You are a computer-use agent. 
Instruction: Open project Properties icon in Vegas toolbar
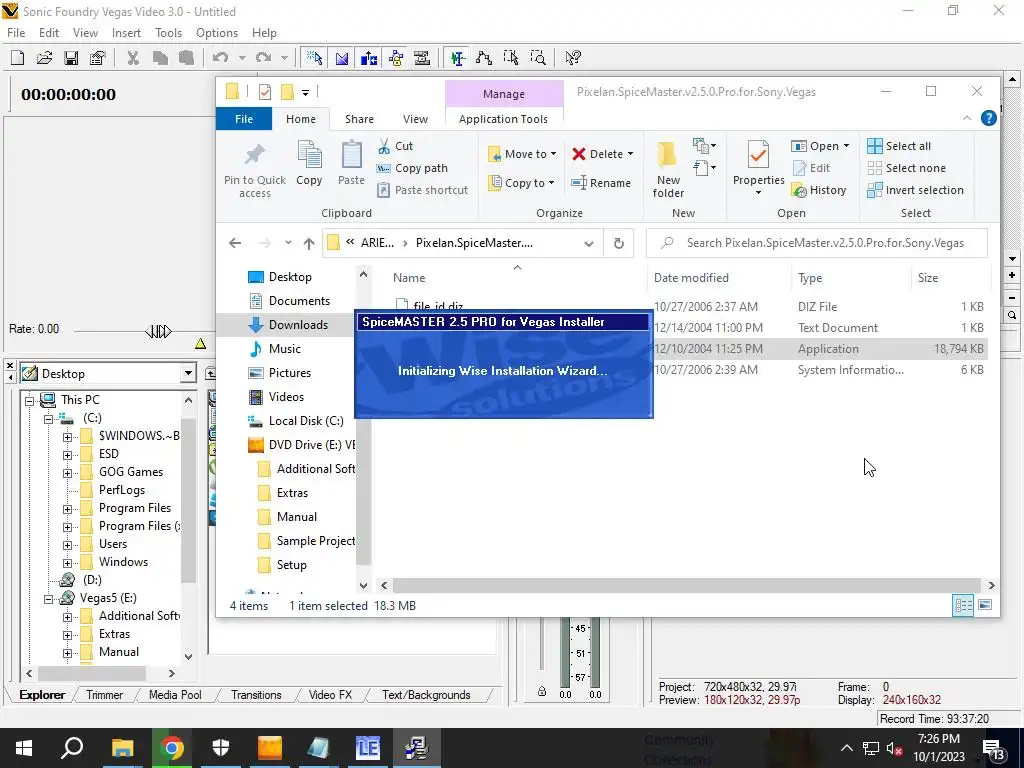[x=98, y=58]
